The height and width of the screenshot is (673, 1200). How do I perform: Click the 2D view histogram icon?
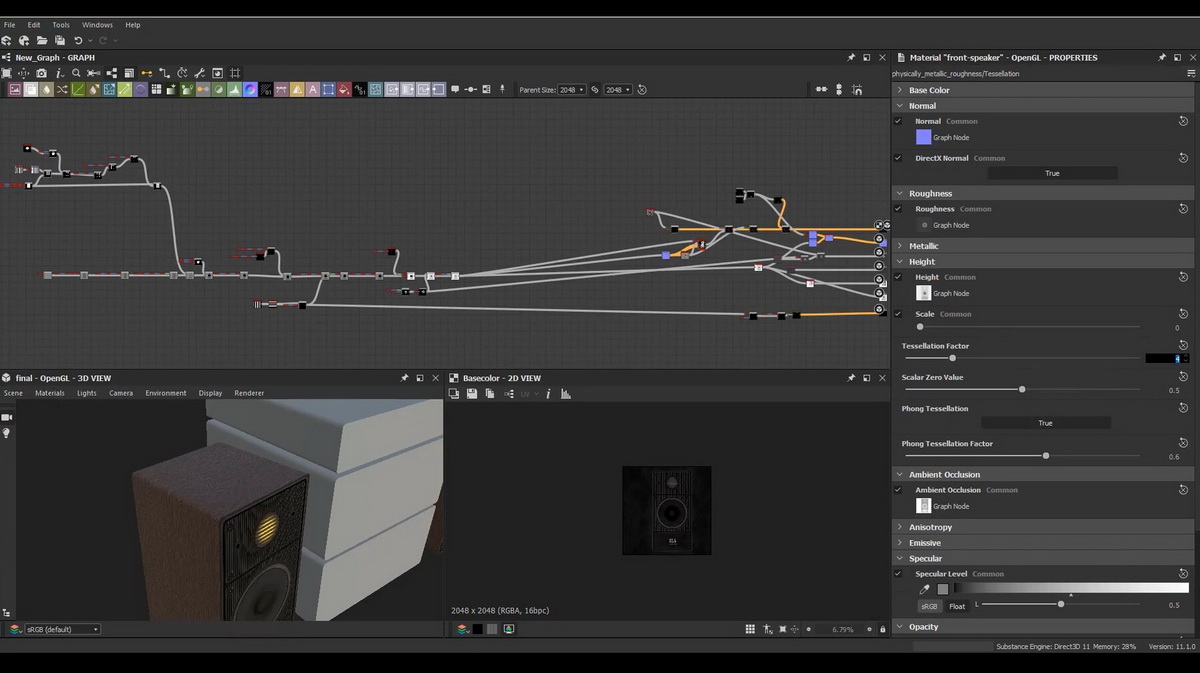pos(566,394)
